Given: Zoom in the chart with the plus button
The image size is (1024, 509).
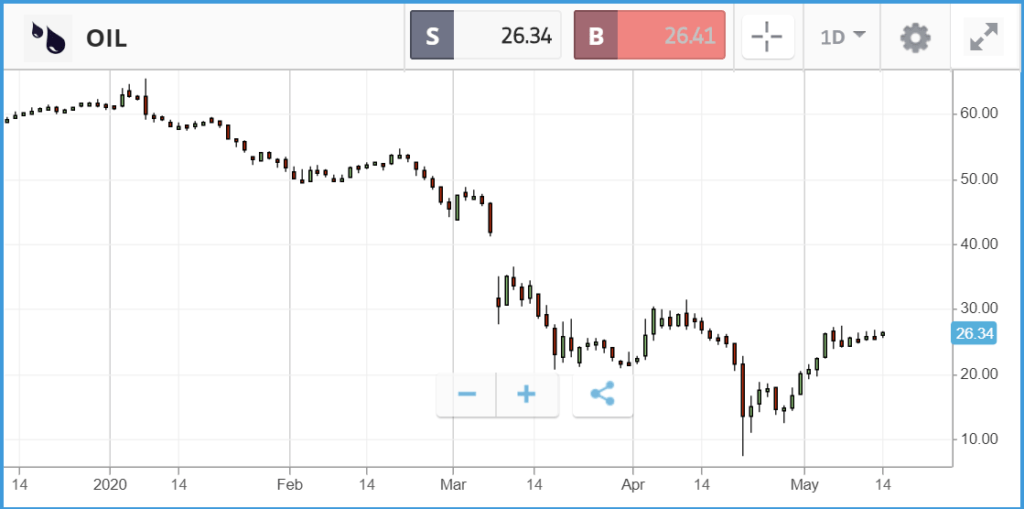Looking at the screenshot, I should pos(526,394).
